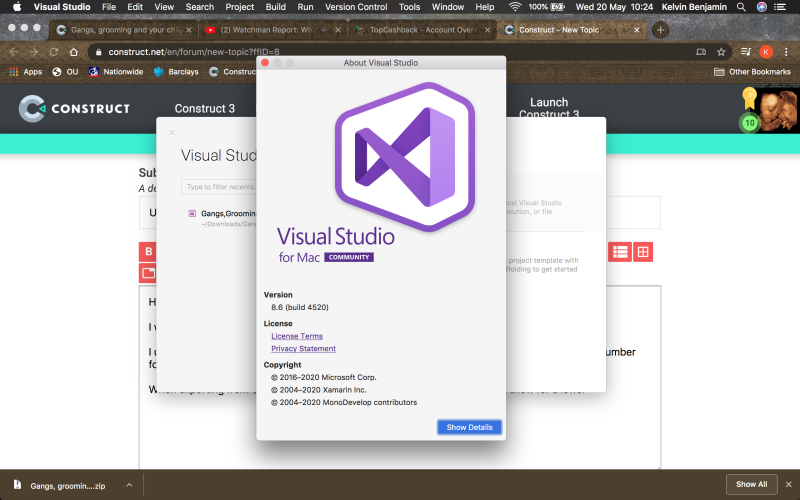Screen dimensions: 800x500
Task: Open the File menu
Action: (x=109, y=7)
